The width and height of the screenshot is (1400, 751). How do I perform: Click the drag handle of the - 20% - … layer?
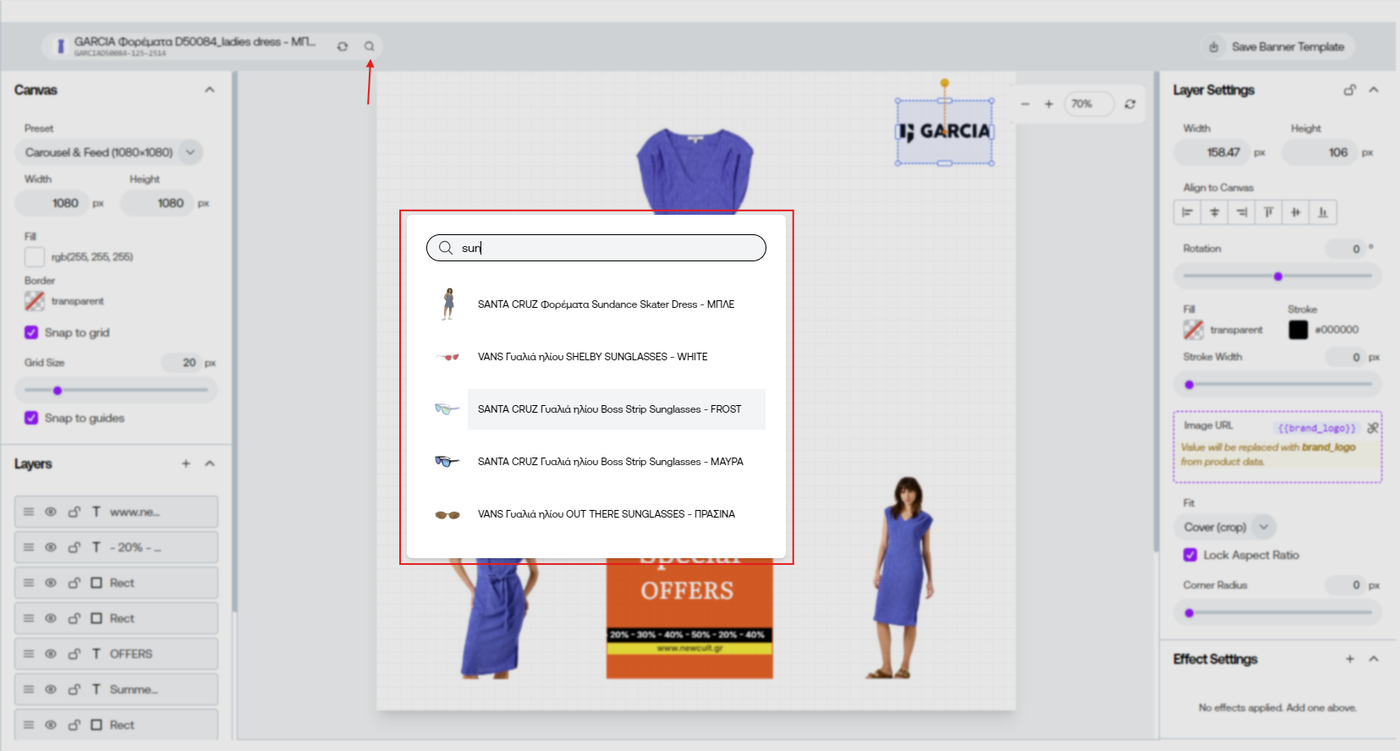click(29, 547)
